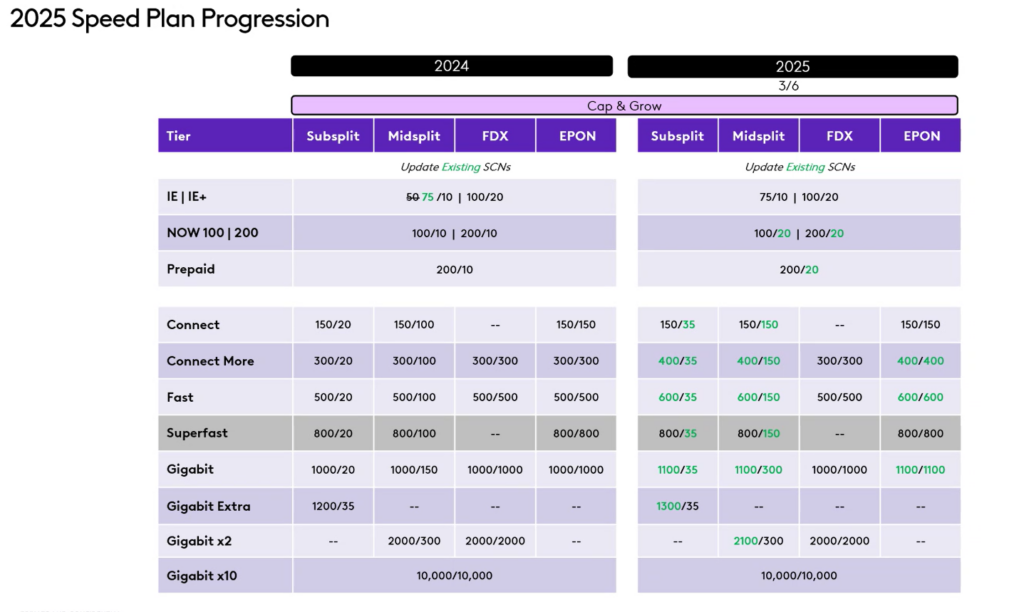Click Connect More EPON 2025 value '400/400'
Screen dimensions: 1024x612
click(x=920, y=361)
